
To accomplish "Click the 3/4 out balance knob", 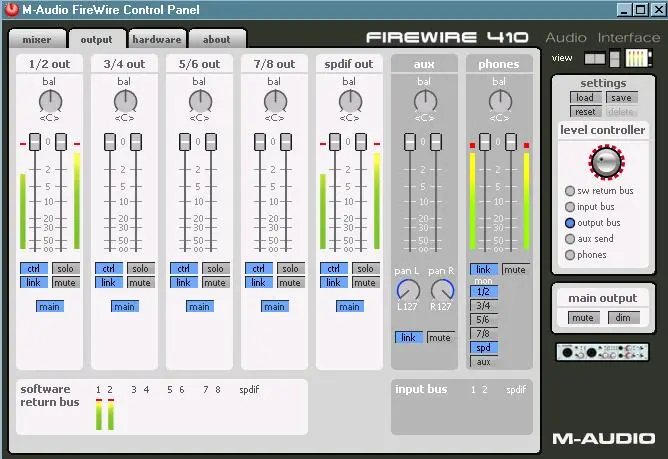I will click(x=125, y=102).
